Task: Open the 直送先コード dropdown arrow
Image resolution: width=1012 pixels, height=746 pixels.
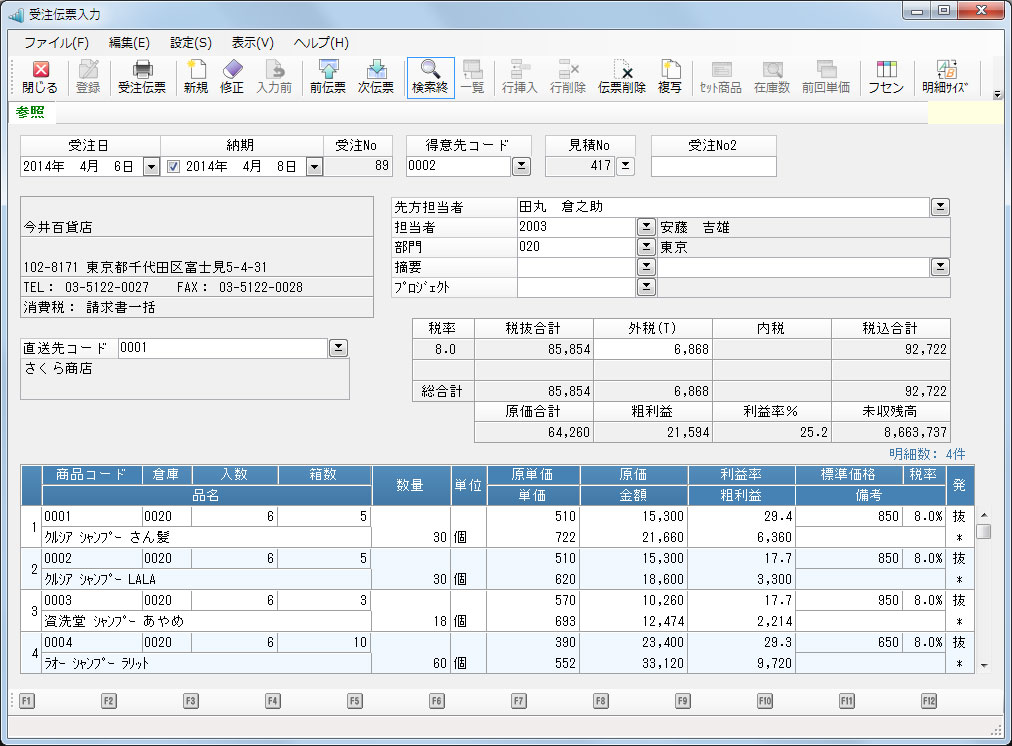Action: click(338, 348)
